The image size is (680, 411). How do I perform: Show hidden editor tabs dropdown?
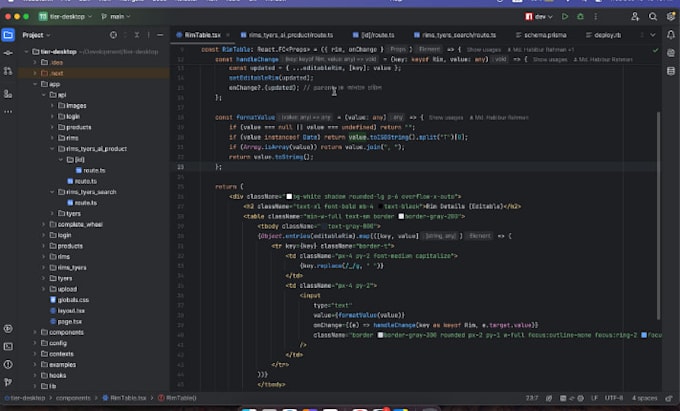653,35
